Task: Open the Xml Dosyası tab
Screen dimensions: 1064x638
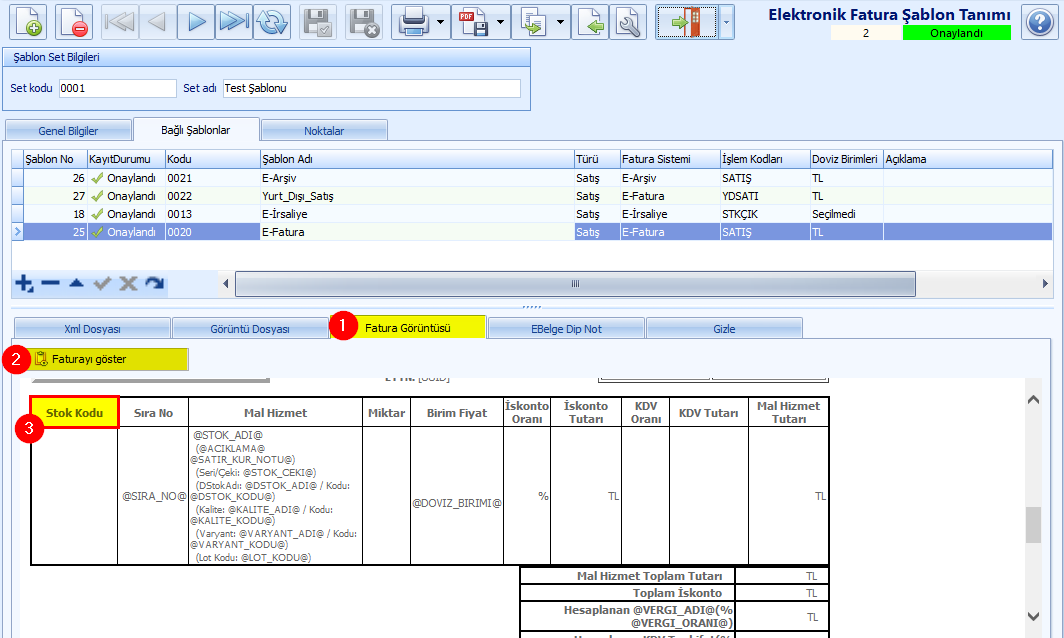Action: [92, 329]
